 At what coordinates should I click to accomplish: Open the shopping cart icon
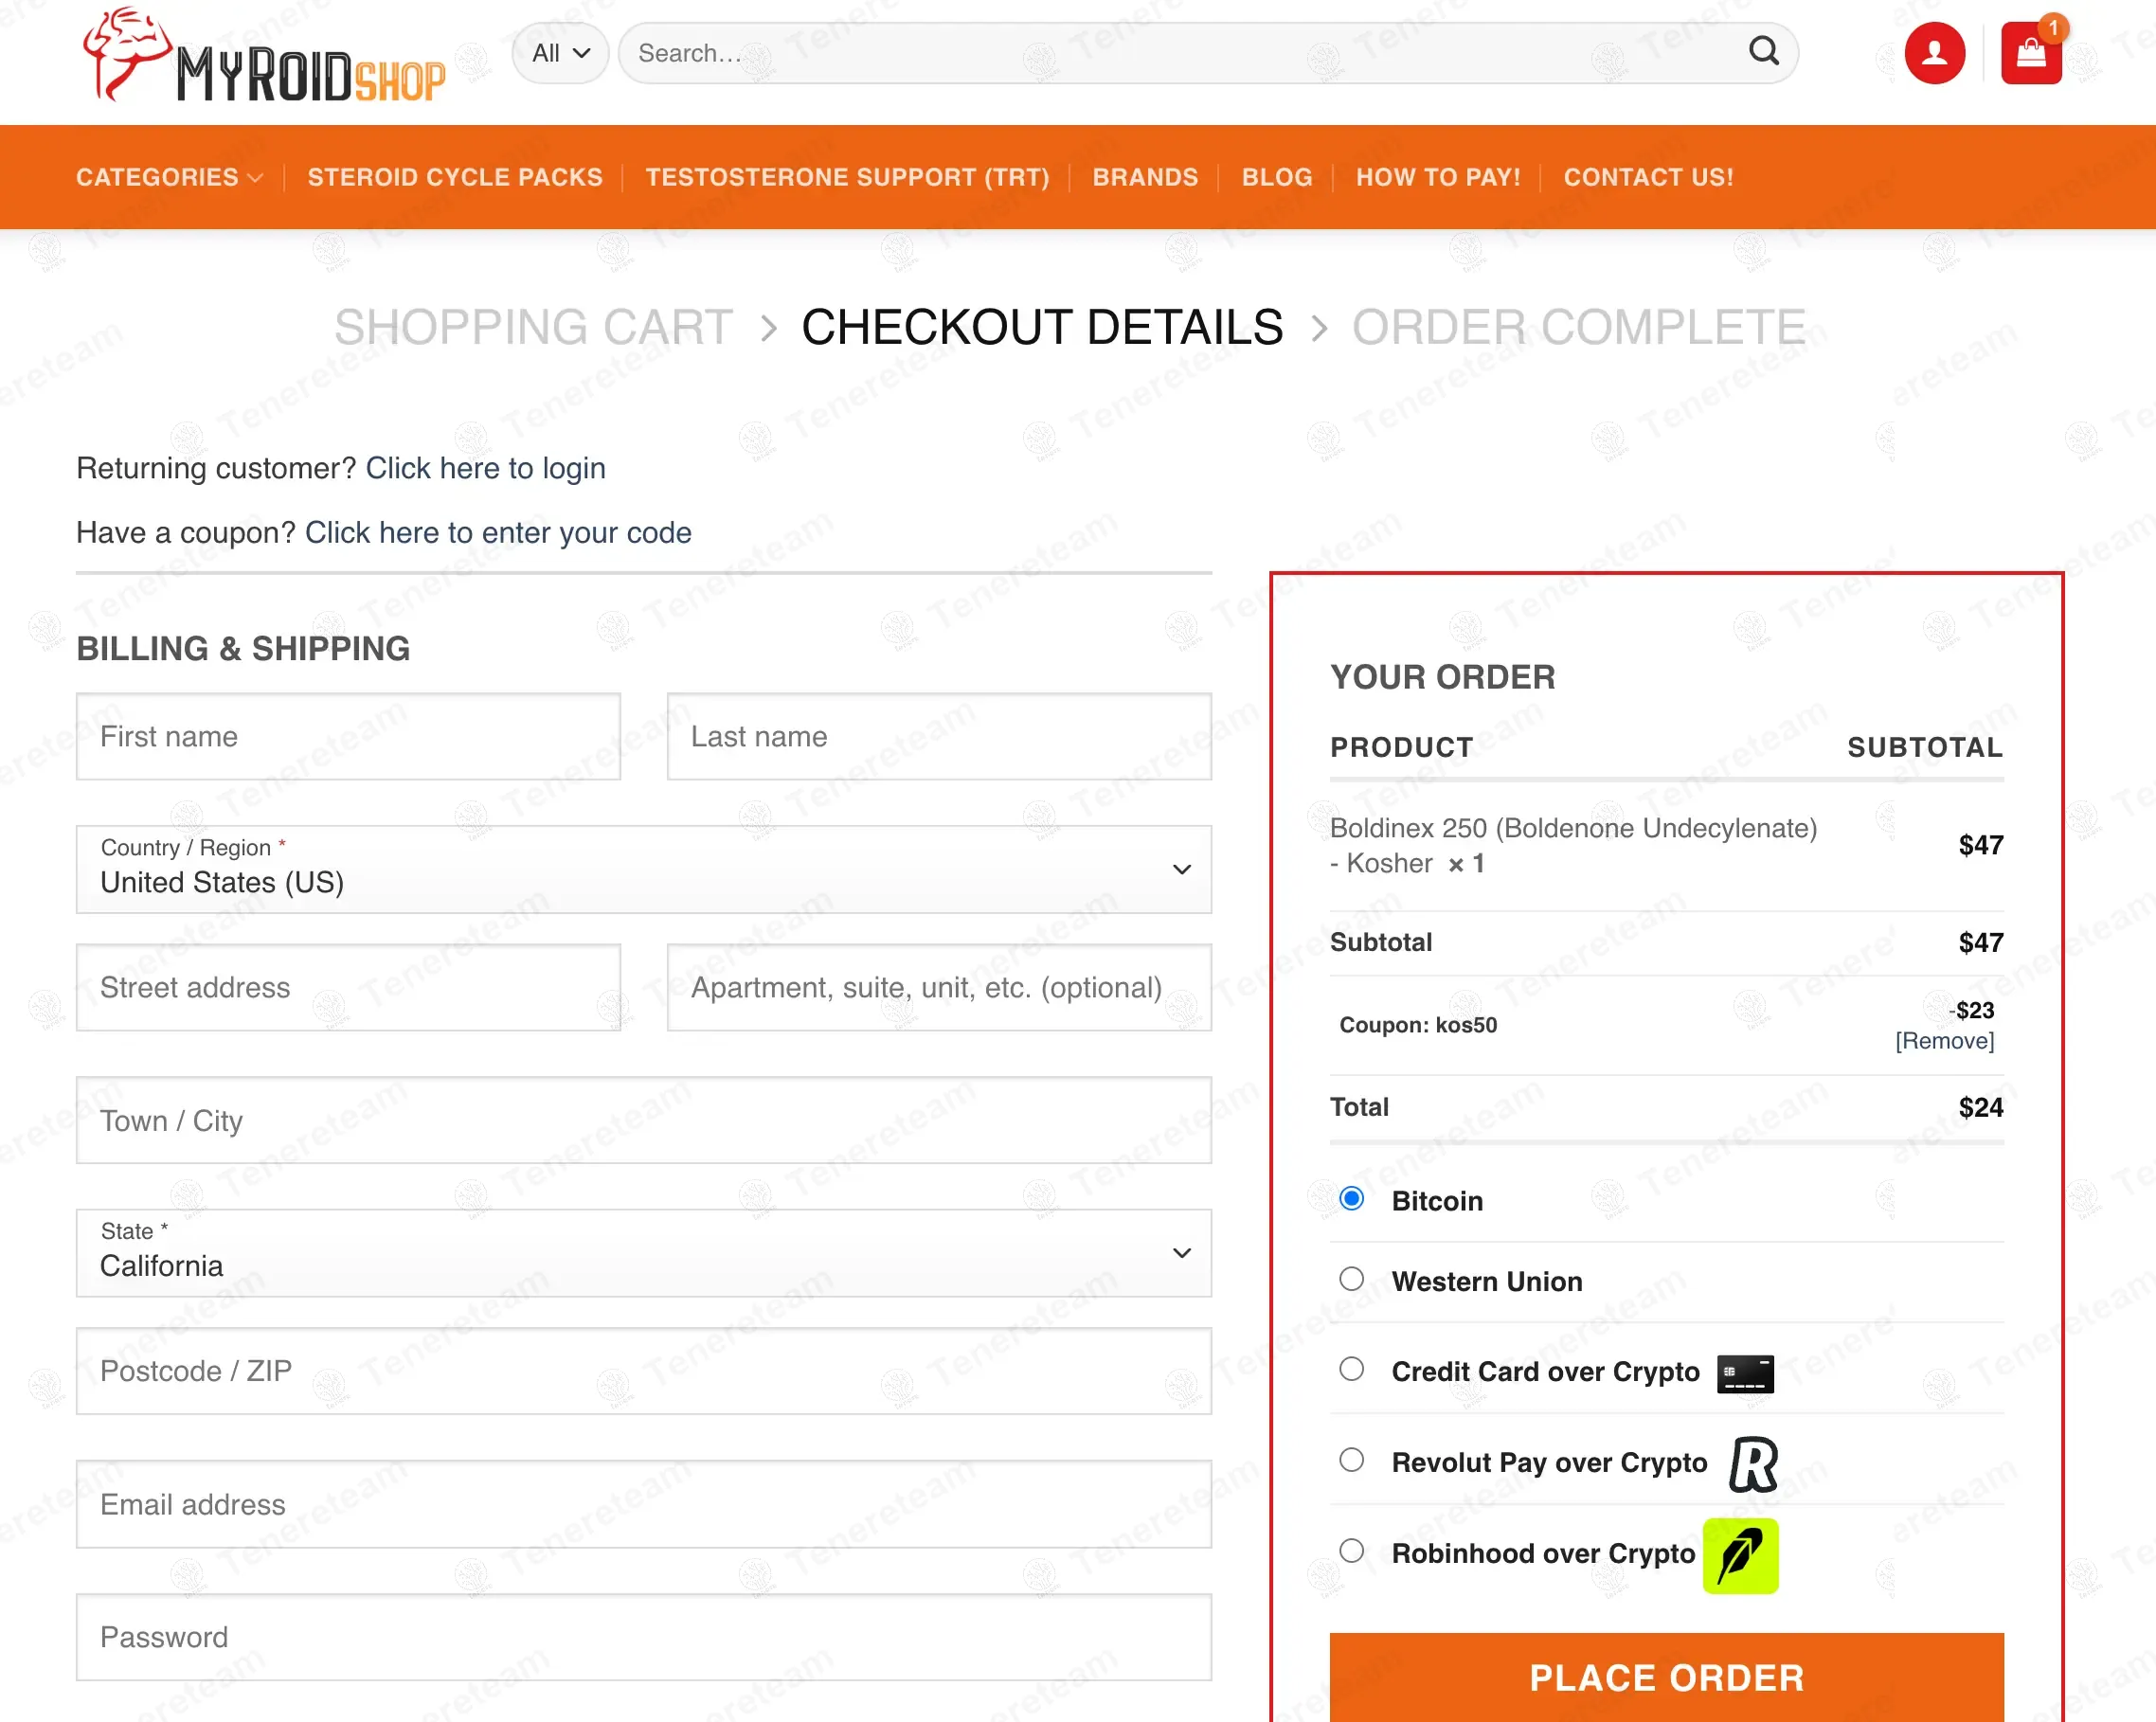(2030, 53)
